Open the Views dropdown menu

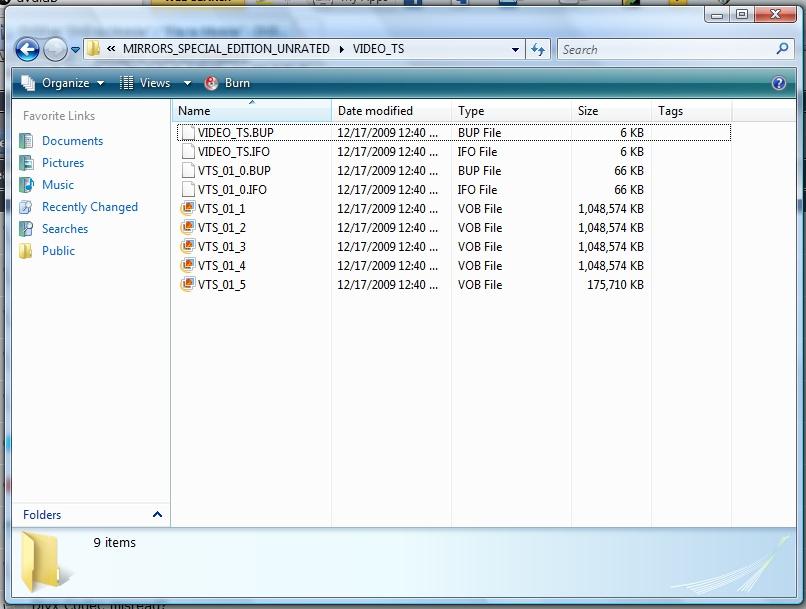click(x=145, y=83)
